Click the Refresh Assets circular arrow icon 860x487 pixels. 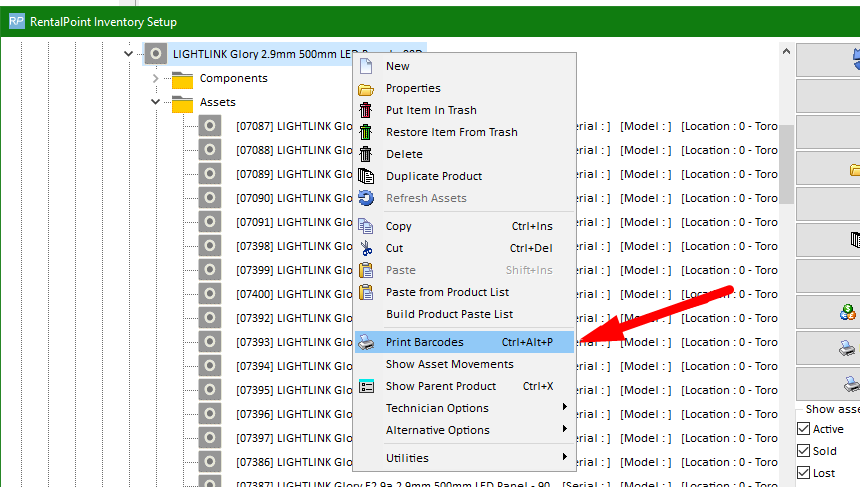tap(366, 198)
